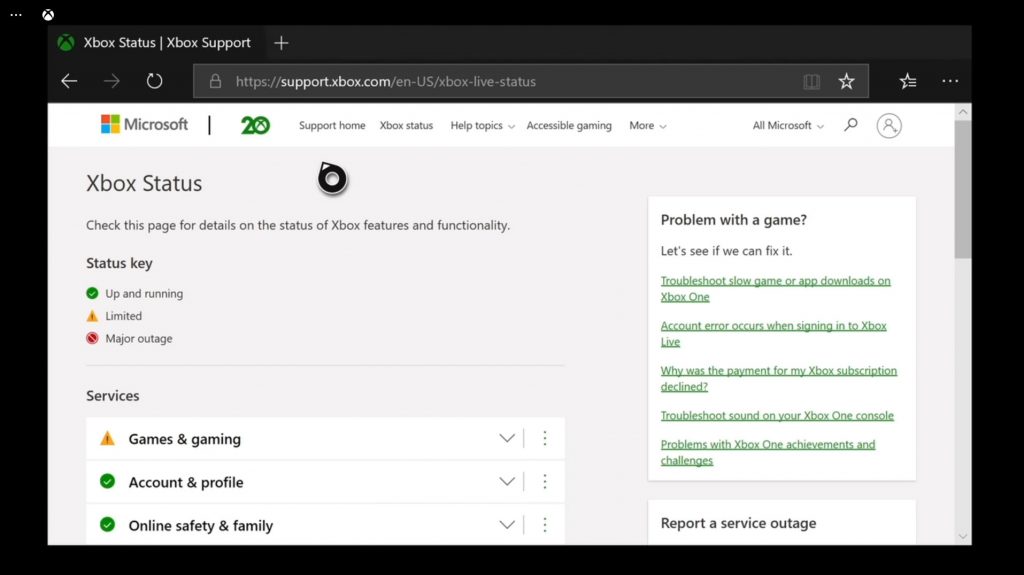Click the Microsoft logo

point(144,124)
